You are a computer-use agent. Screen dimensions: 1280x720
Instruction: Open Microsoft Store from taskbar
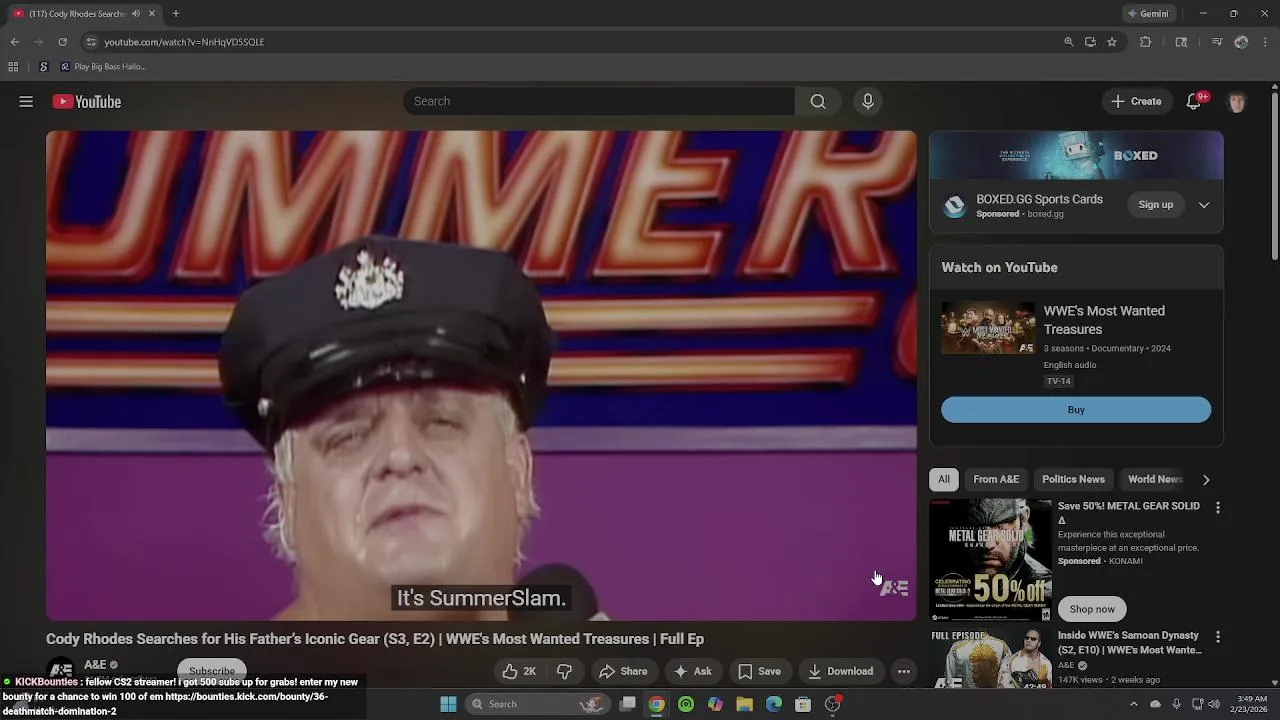click(x=803, y=704)
